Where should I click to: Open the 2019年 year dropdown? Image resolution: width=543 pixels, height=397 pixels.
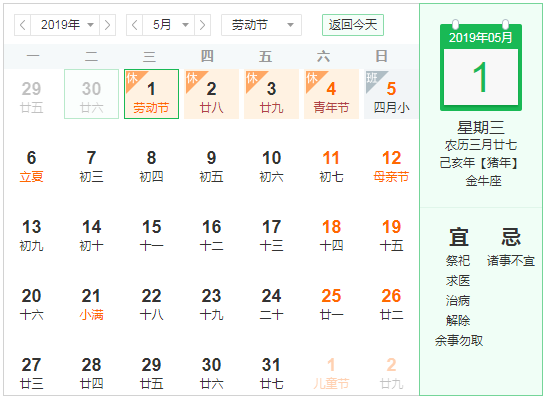point(65,25)
